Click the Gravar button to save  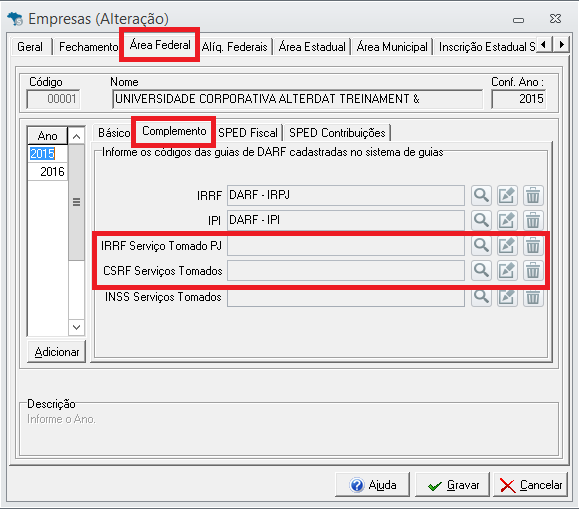click(x=452, y=485)
